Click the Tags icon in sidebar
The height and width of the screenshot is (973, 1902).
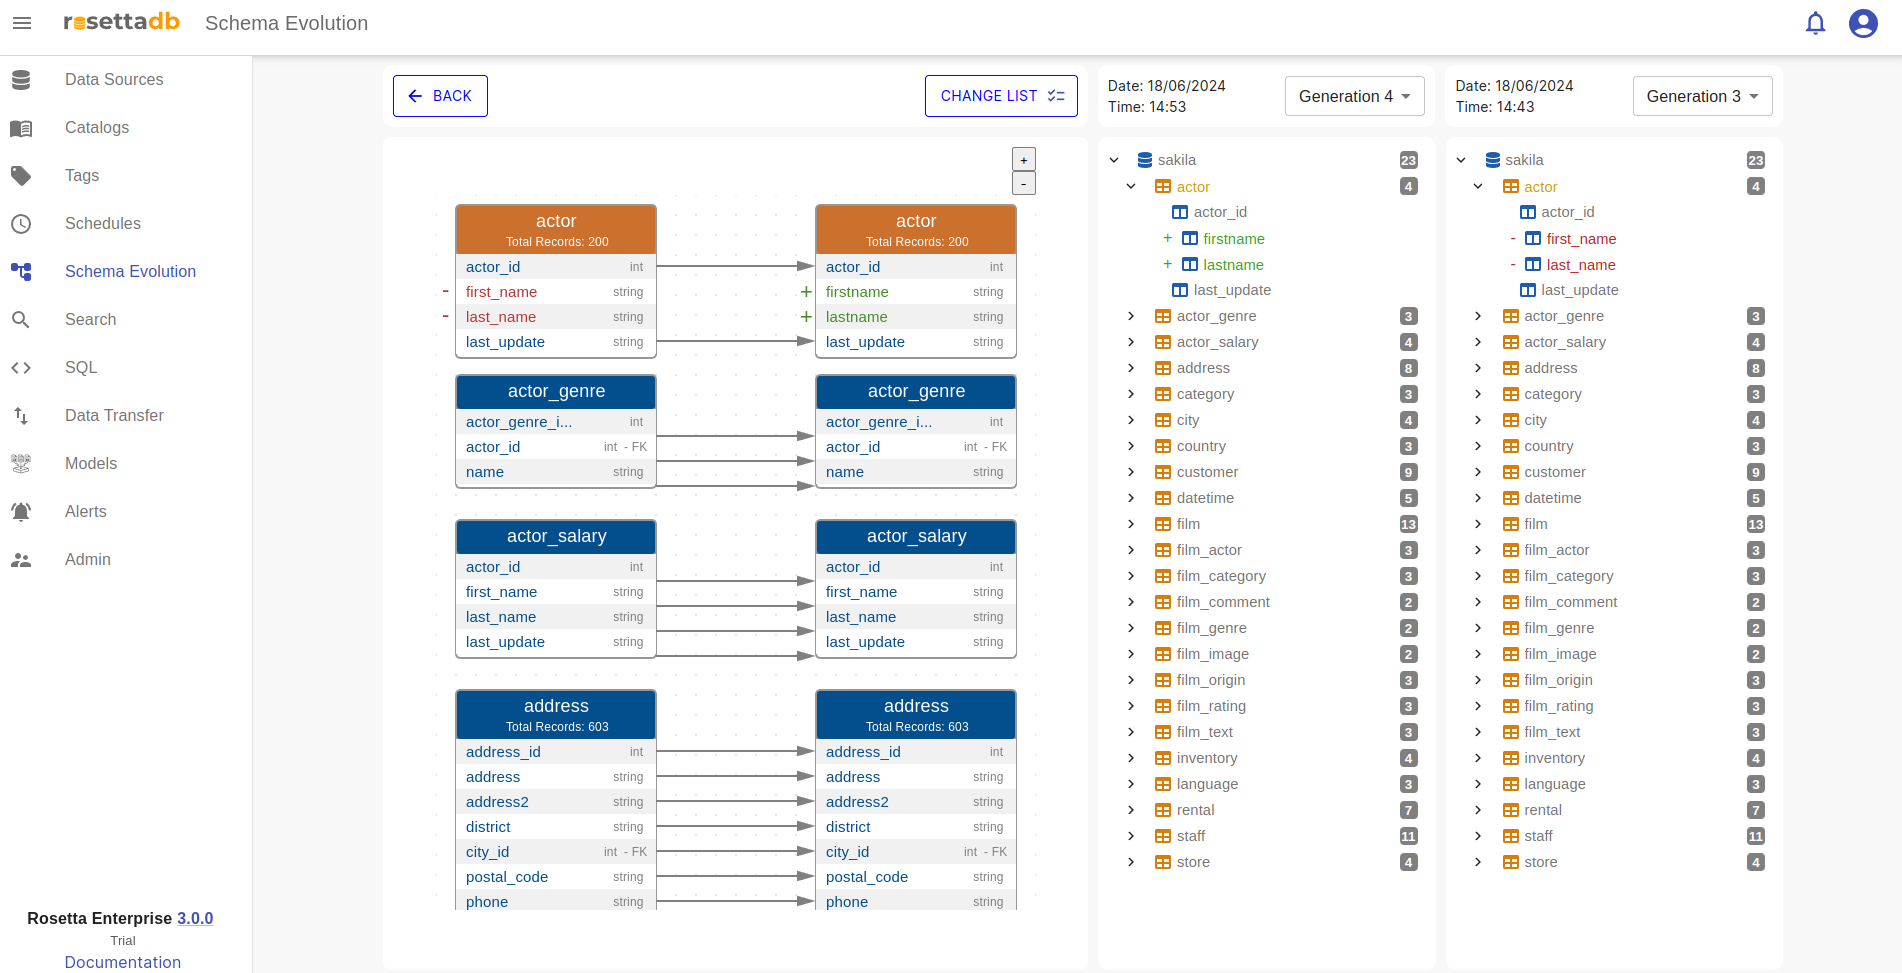(21, 176)
